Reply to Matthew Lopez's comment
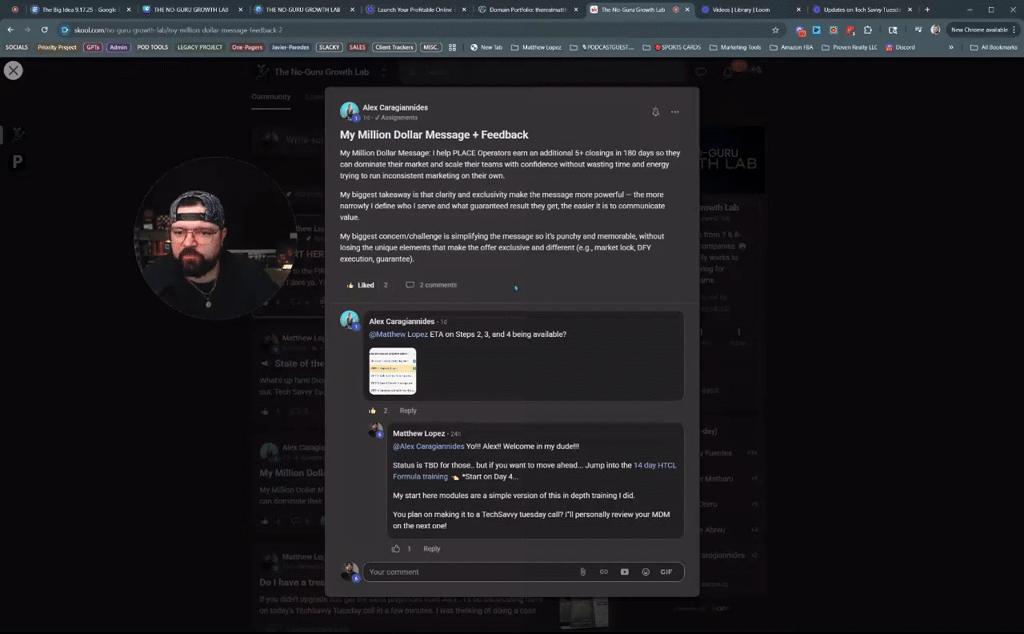 click(432, 548)
